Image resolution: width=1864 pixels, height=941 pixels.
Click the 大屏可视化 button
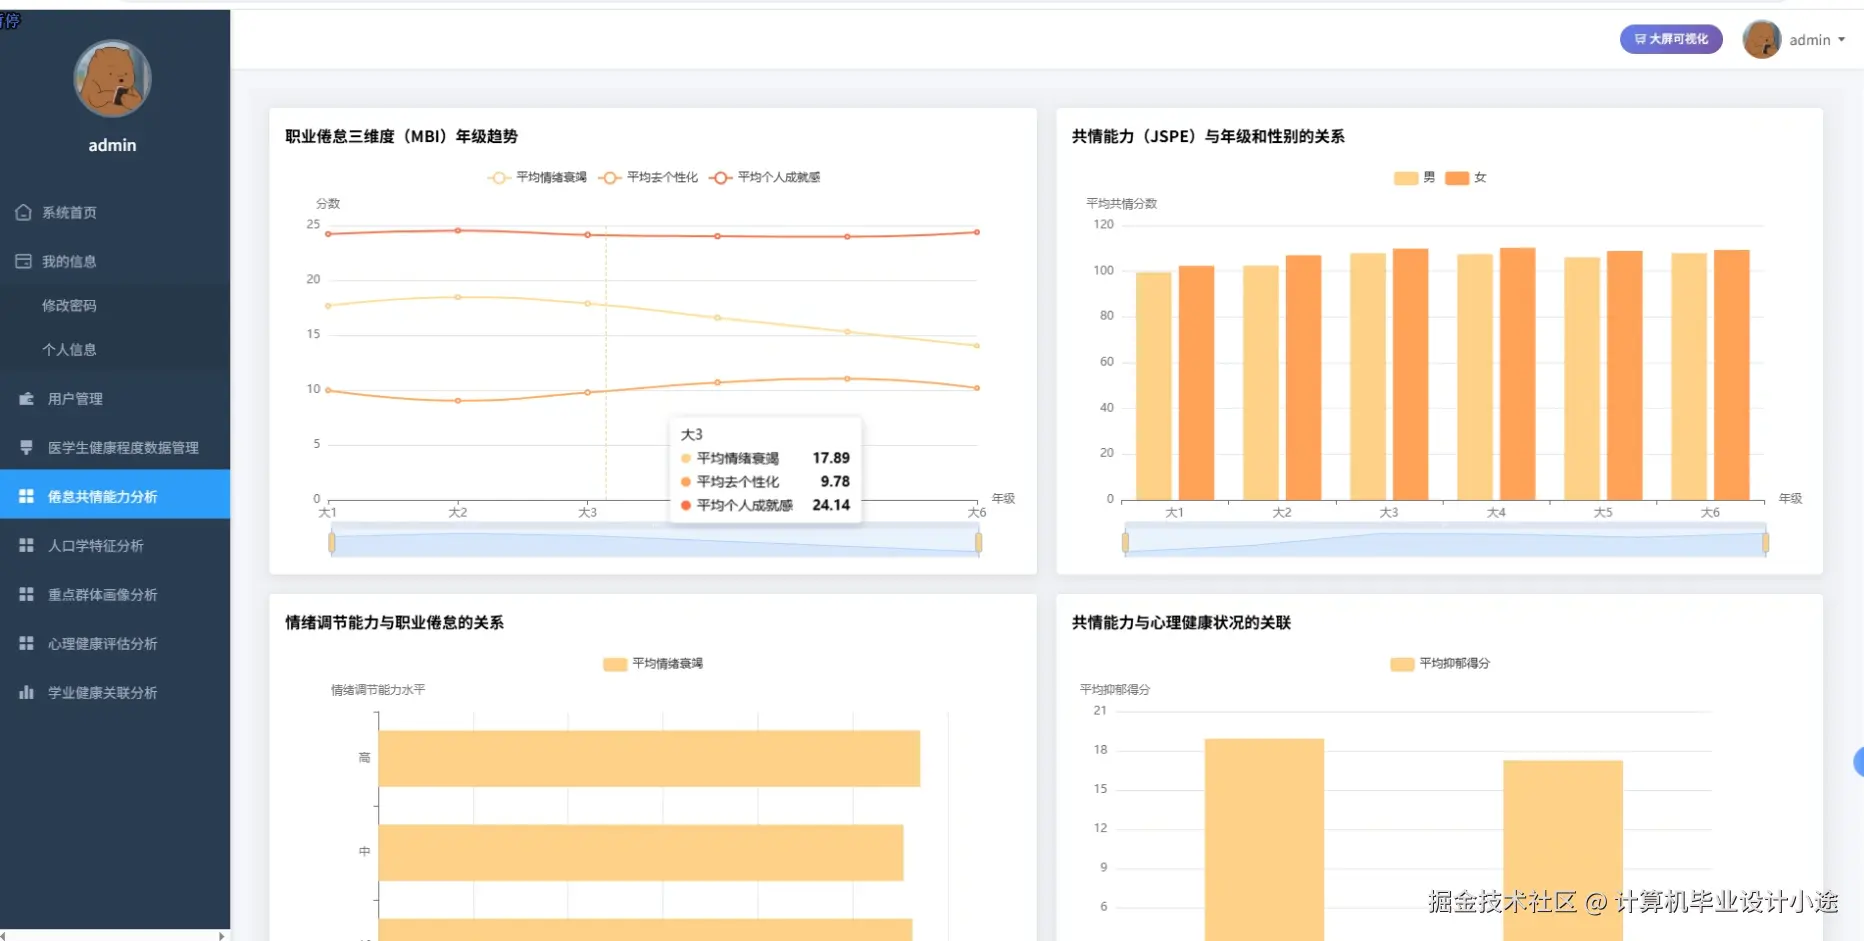click(x=1671, y=39)
